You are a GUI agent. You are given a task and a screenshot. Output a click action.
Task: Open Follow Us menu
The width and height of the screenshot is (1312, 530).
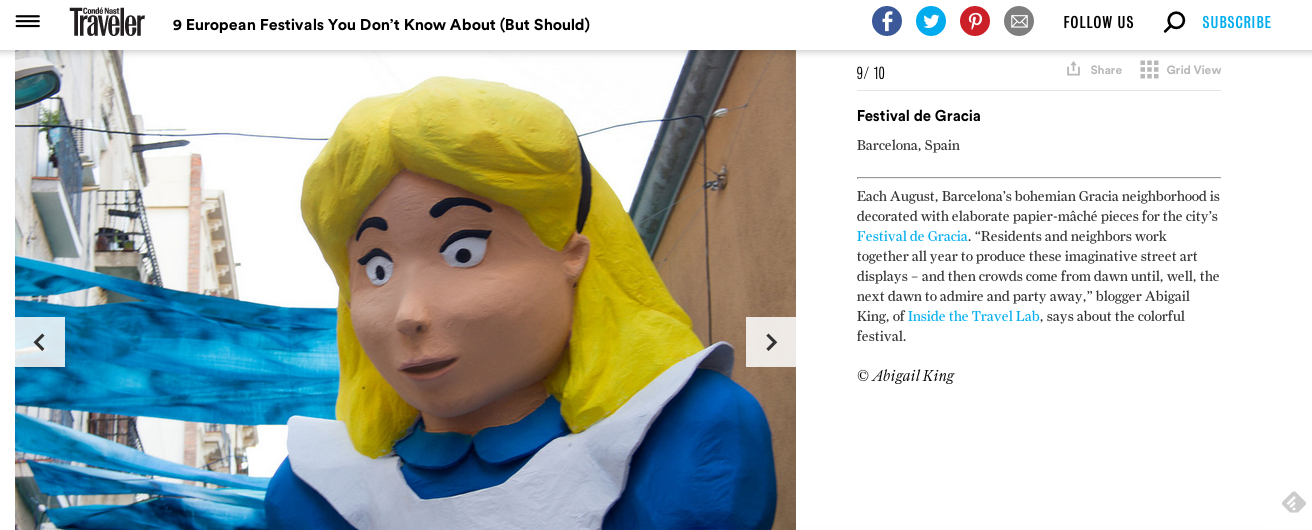click(1098, 22)
